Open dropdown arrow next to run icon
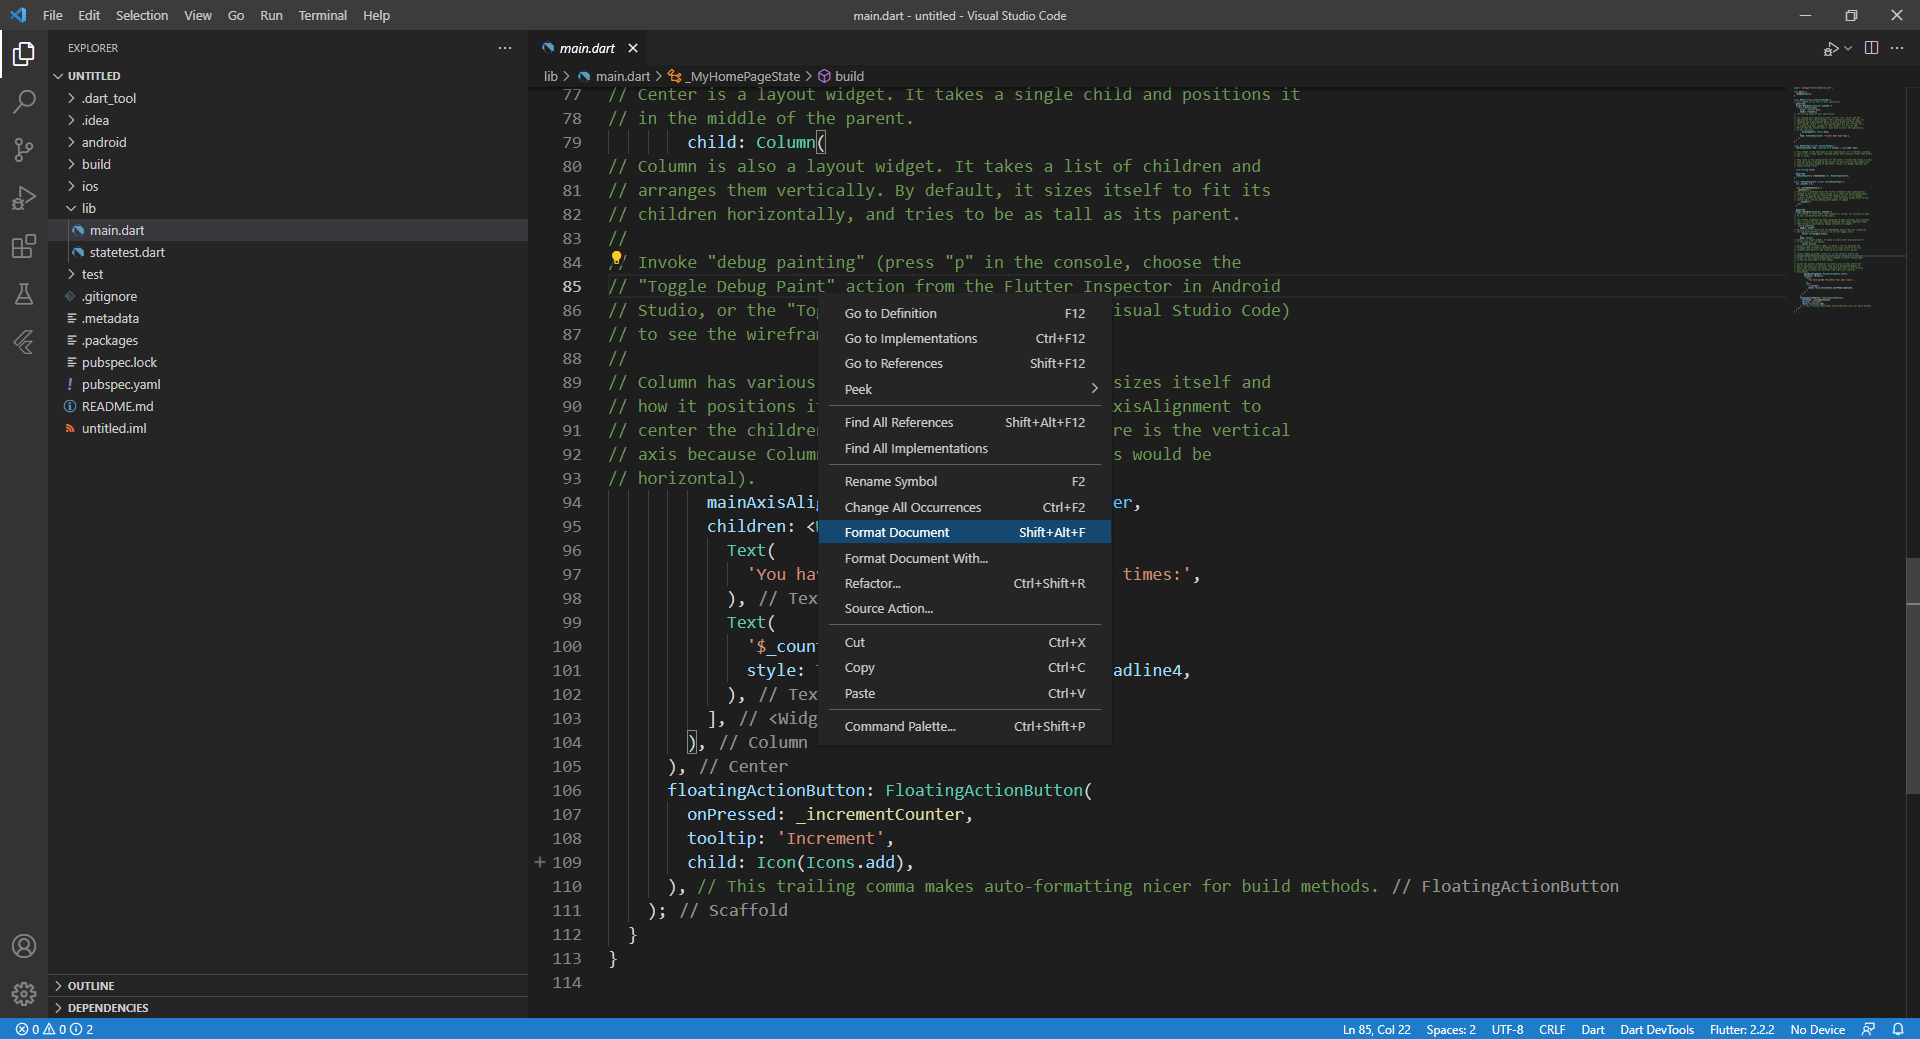The width and height of the screenshot is (1920, 1039). point(1848,48)
